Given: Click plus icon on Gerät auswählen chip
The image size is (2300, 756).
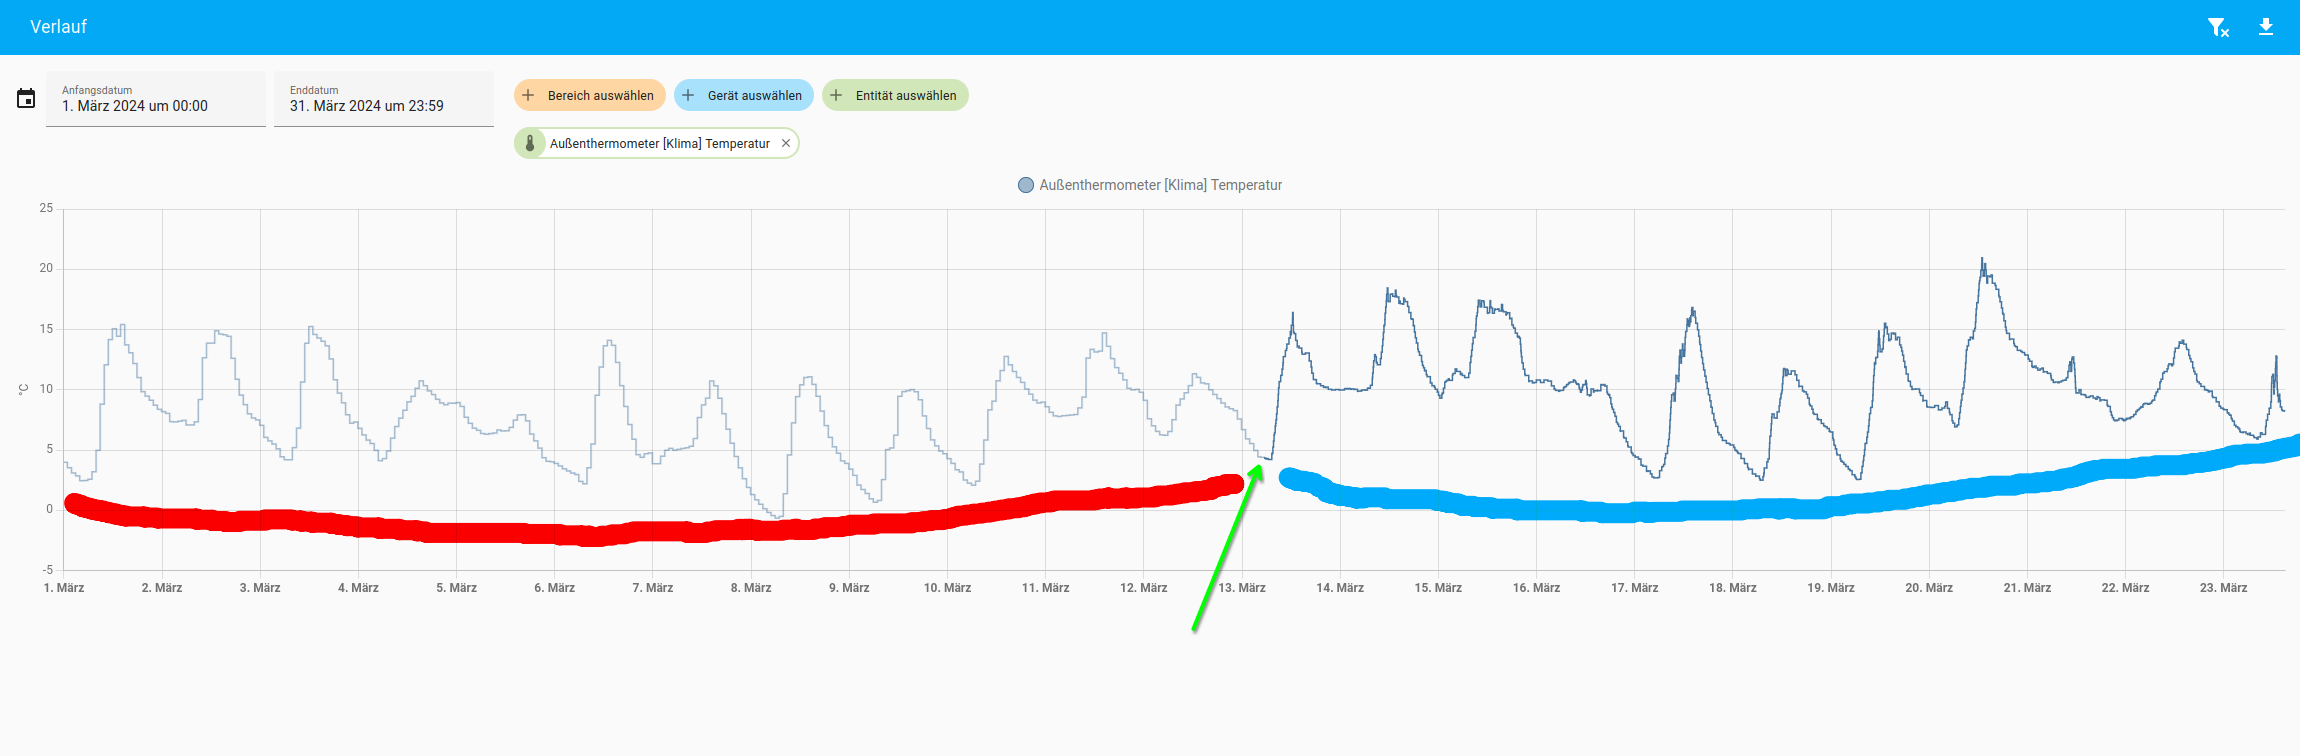Looking at the screenshot, I should tap(688, 95).
